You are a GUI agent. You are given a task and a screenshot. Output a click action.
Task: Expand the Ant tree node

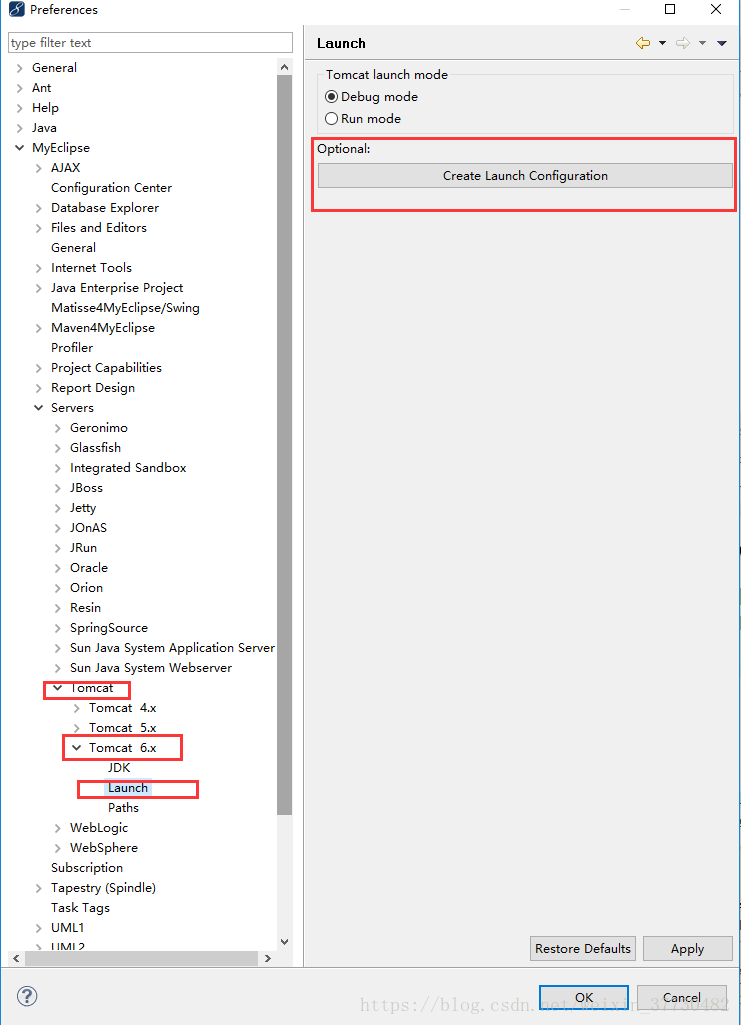pos(20,88)
